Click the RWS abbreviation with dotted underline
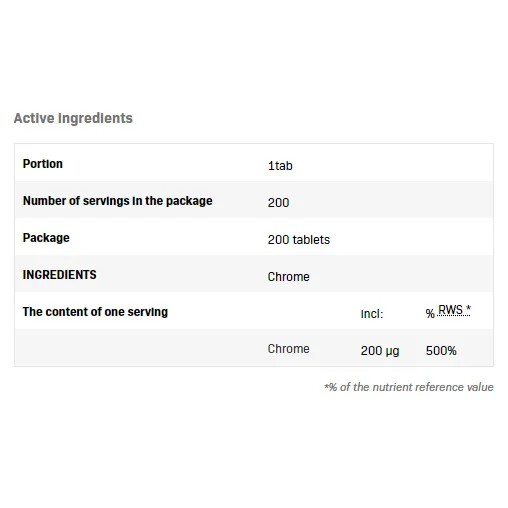Viewport: 508px width, 508px height. point(450,310)
